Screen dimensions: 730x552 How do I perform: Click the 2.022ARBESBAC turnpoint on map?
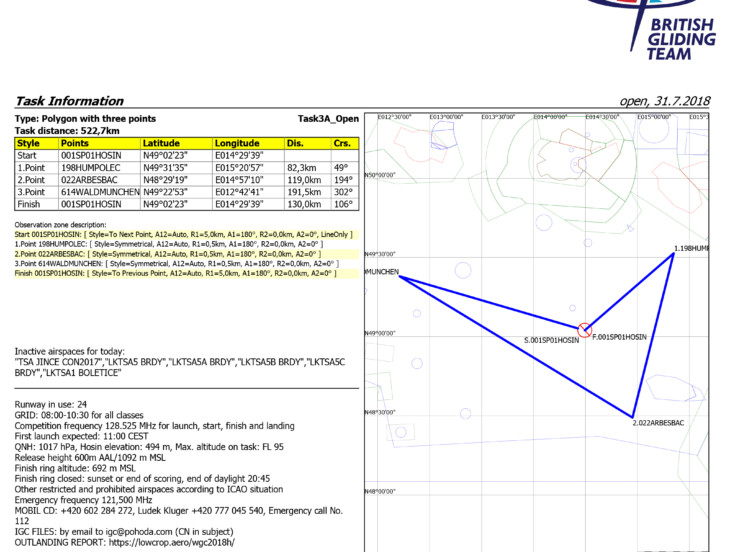pyautogui.click(x=632, y=417)
